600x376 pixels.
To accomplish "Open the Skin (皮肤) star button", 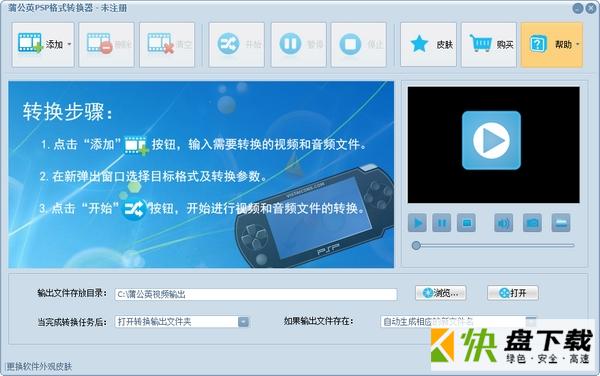I will 428,44.
